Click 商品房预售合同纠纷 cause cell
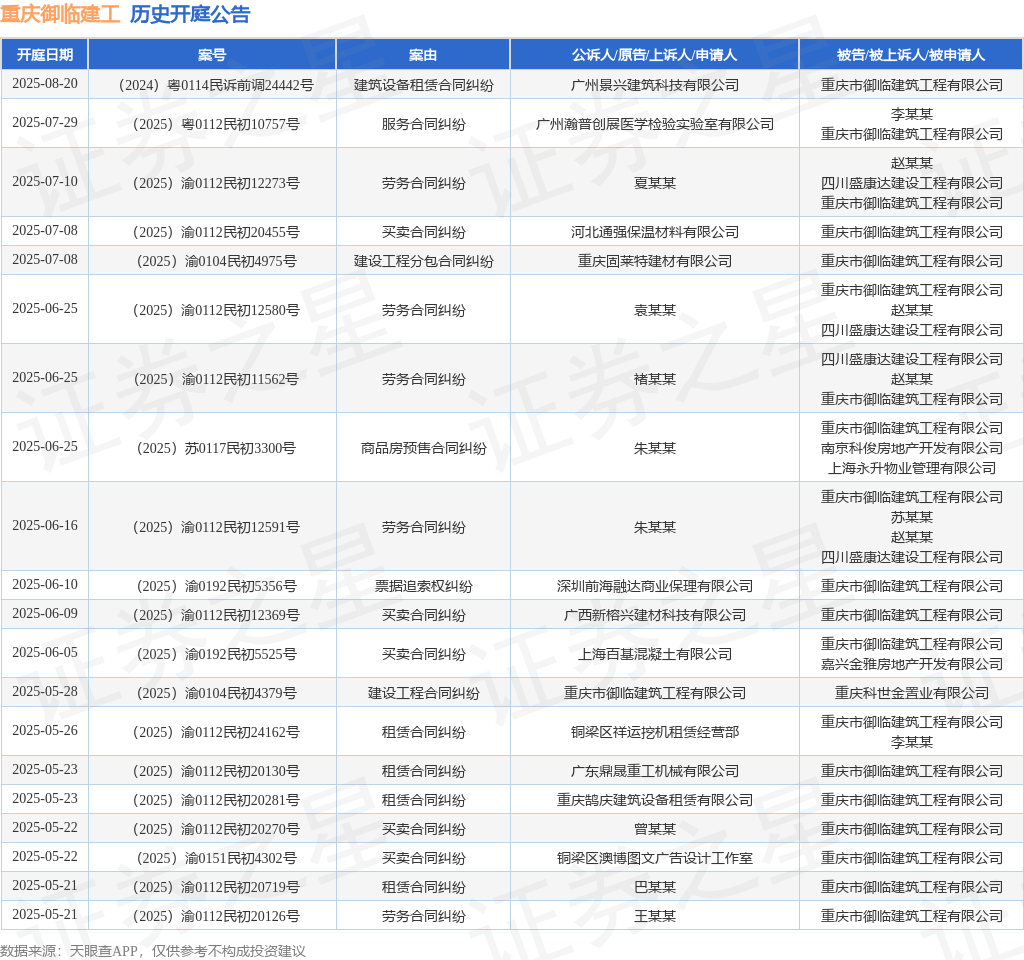The height and width of the screenshot is (960, 1024). click(423, 448)
